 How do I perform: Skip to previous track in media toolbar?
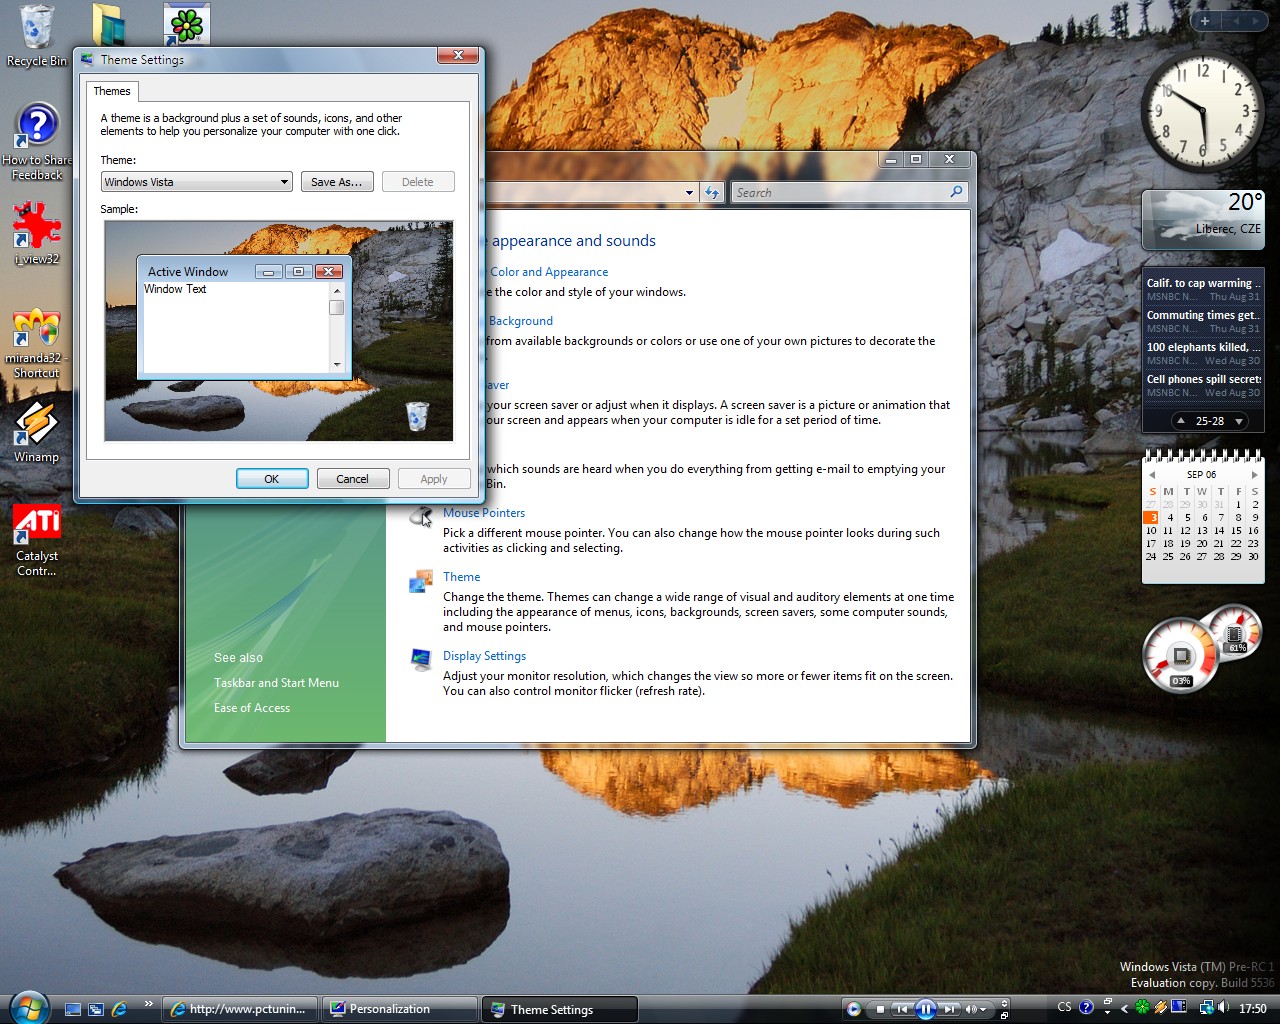pyautogui.click(x=902, y=1009)
